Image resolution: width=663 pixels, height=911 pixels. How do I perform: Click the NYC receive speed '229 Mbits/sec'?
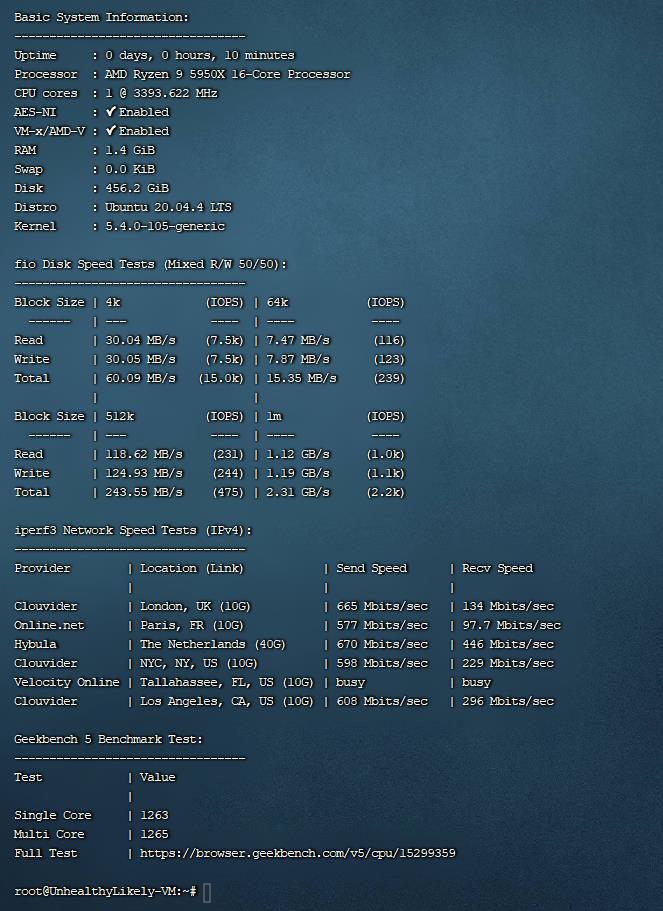pyautogui.click(x=508, y=663)
